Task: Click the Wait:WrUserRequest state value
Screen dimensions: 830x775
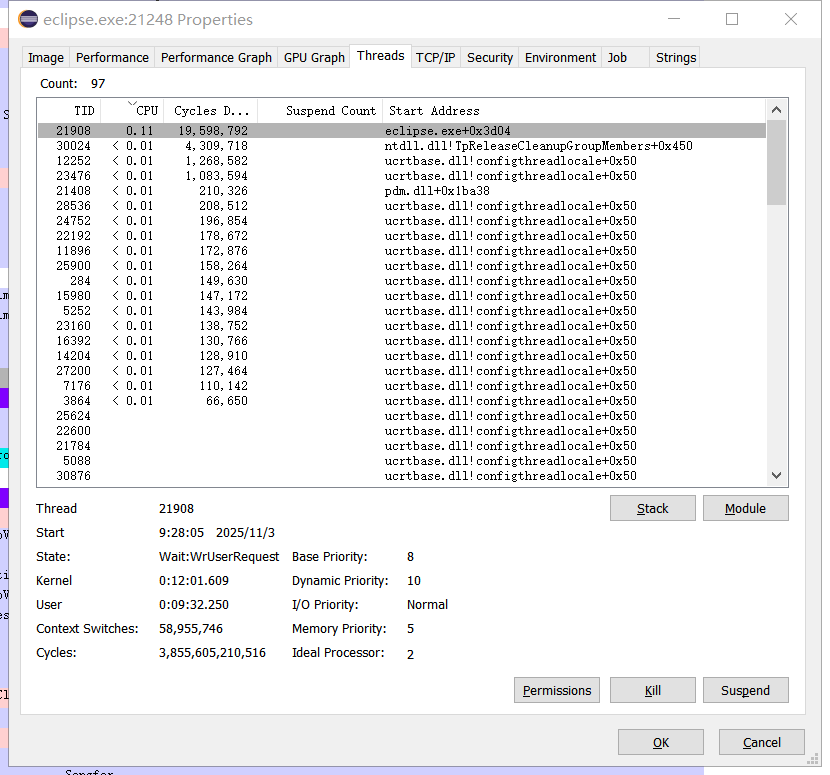Action: pos(219,556)
